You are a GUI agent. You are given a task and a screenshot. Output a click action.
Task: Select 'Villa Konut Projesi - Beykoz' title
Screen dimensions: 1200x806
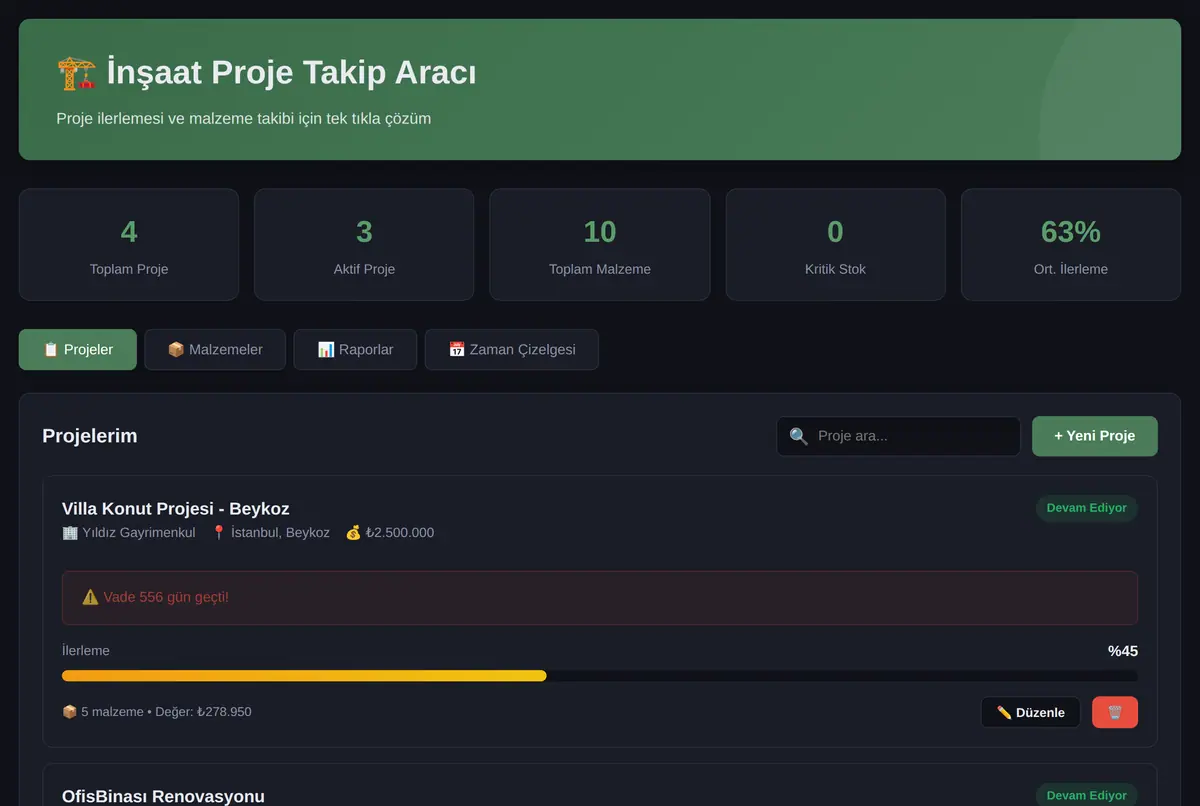coord(176,509)
